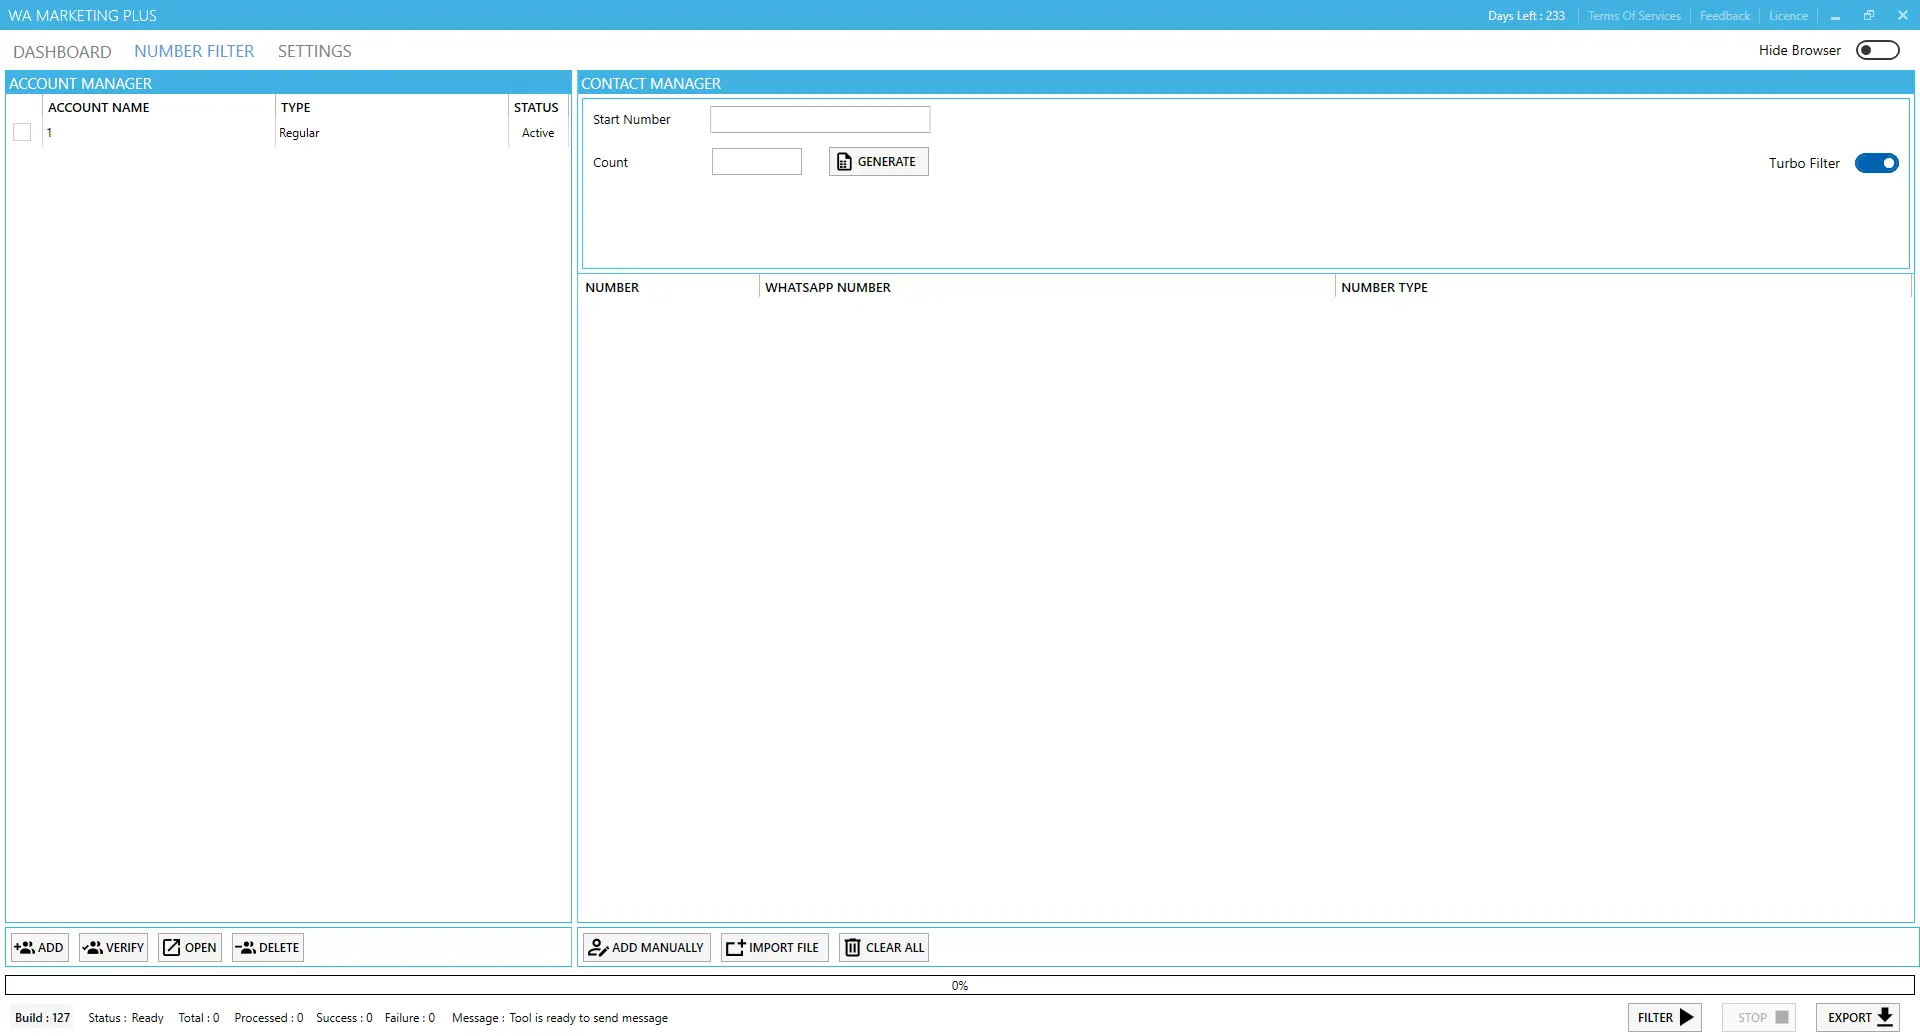
Task: Import a contacts file
Action: (x=774, y=948)
